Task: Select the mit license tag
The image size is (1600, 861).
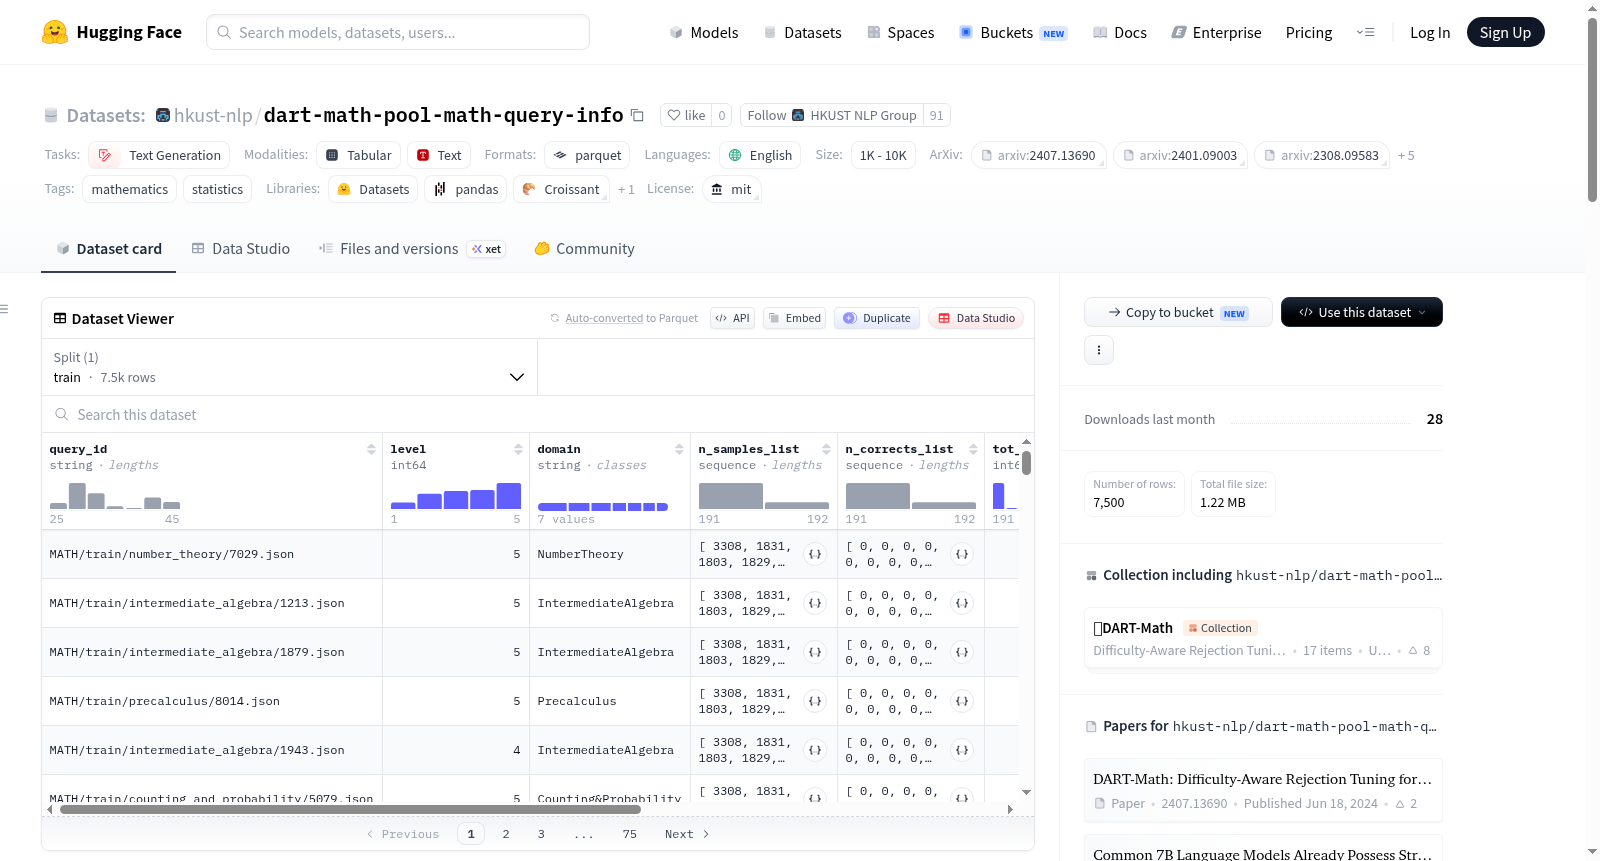Action: pyautogui.click(x=731, y=189)
